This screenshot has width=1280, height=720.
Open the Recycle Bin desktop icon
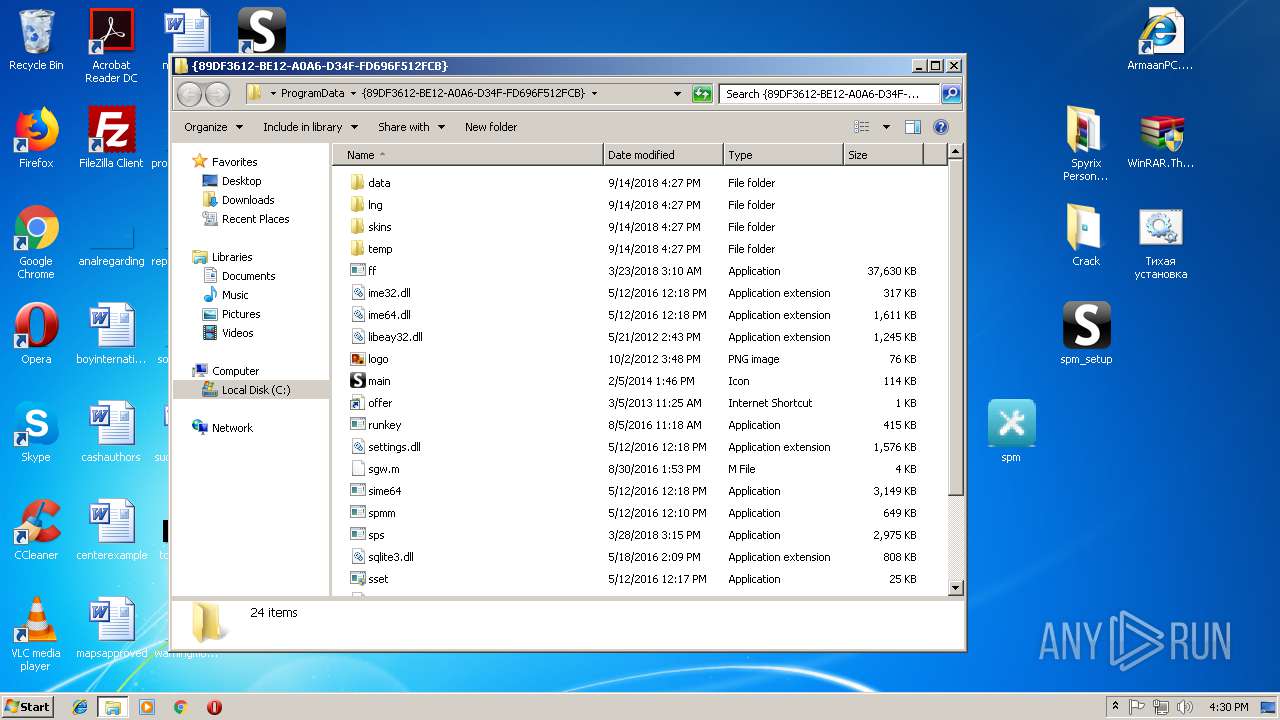tap(36, 40)
